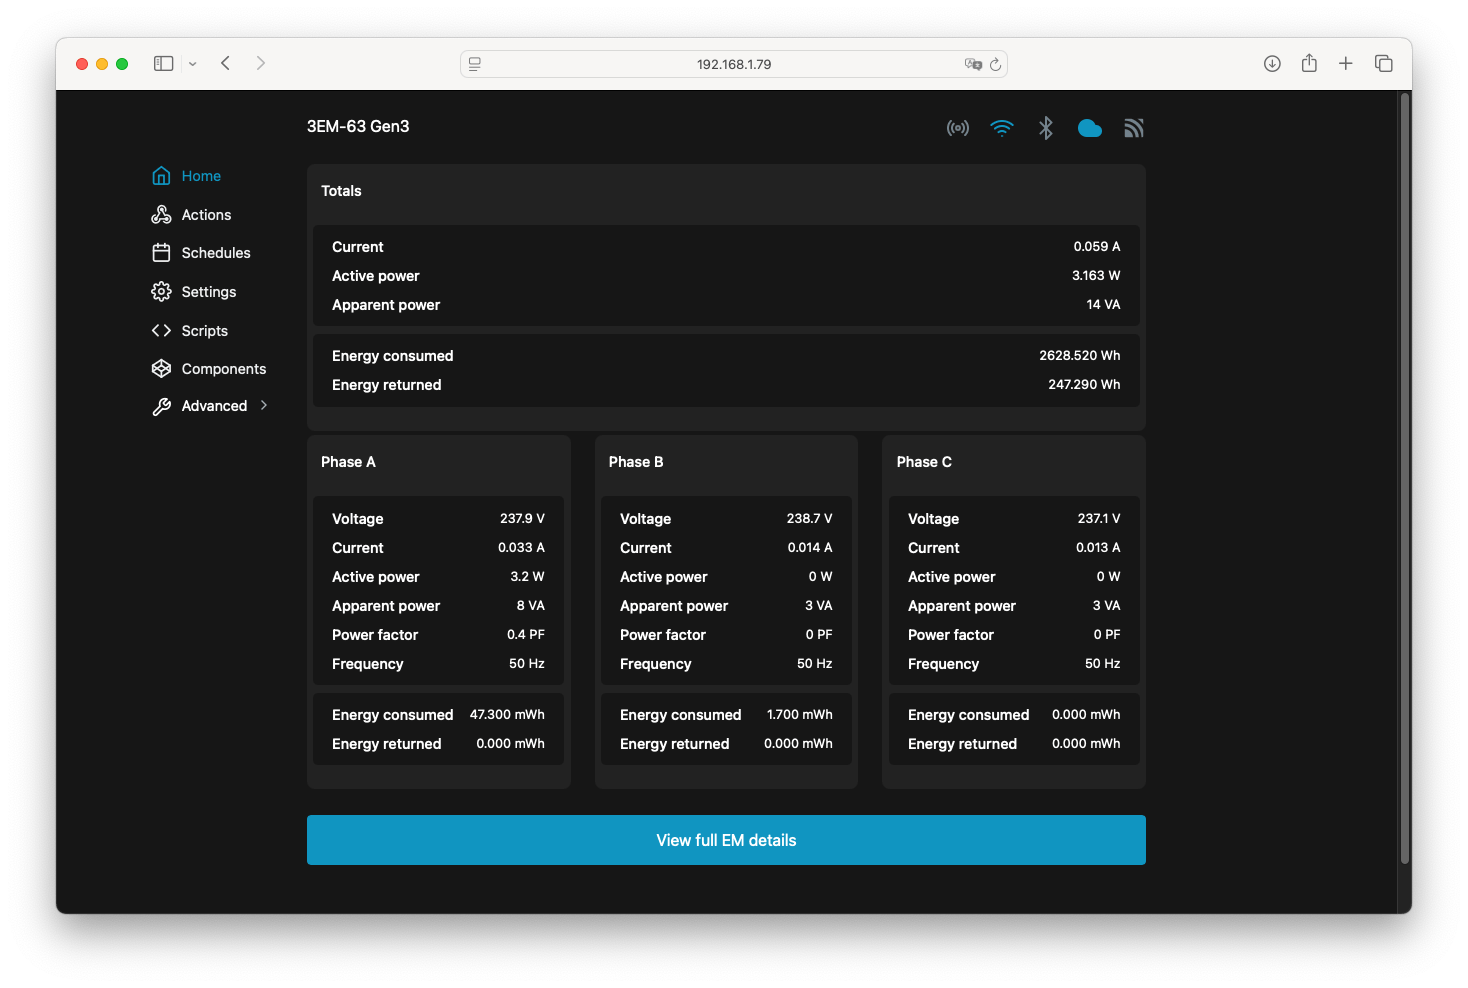Image resolution: width=1468 pixels, height=988 pixels.
Task: Open Safari downloads icon
Action: [x=1272, y=64]
